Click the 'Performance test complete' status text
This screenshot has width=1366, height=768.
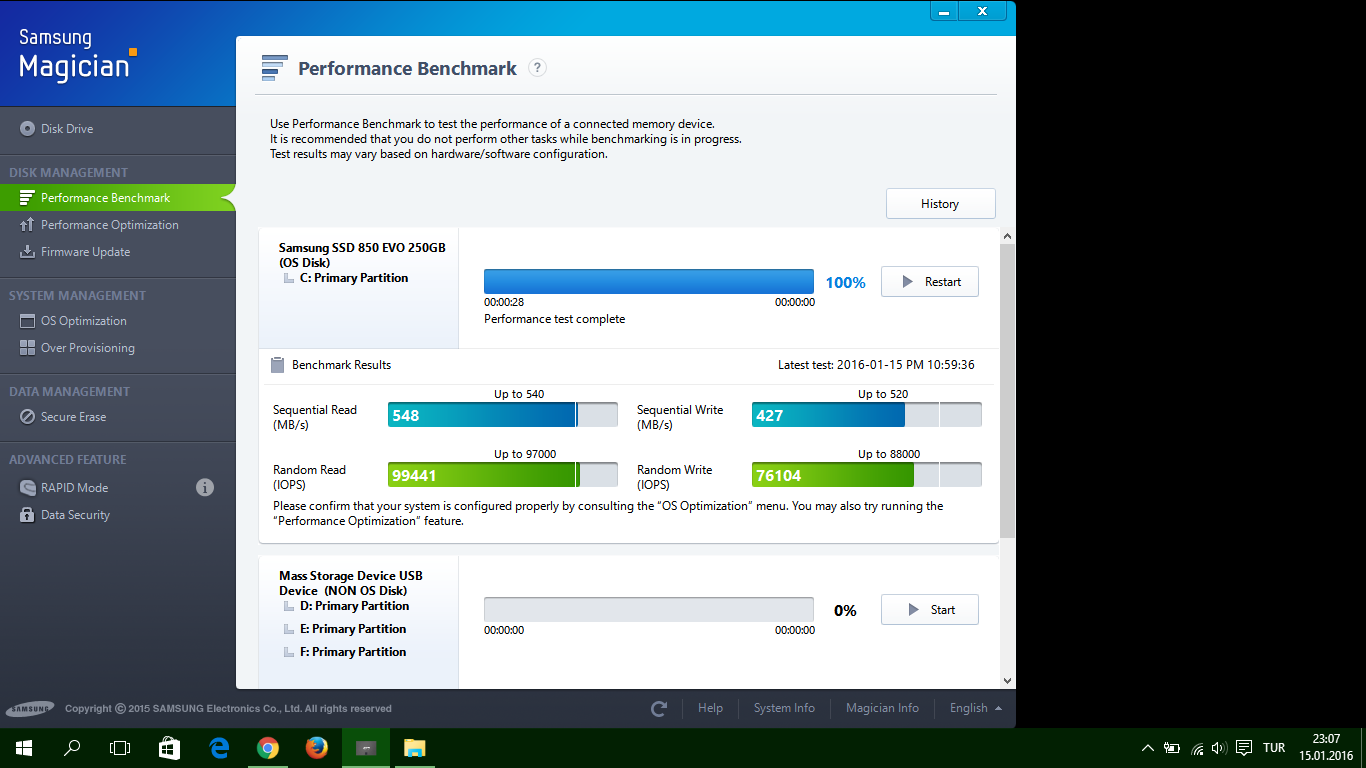point(554,319)
